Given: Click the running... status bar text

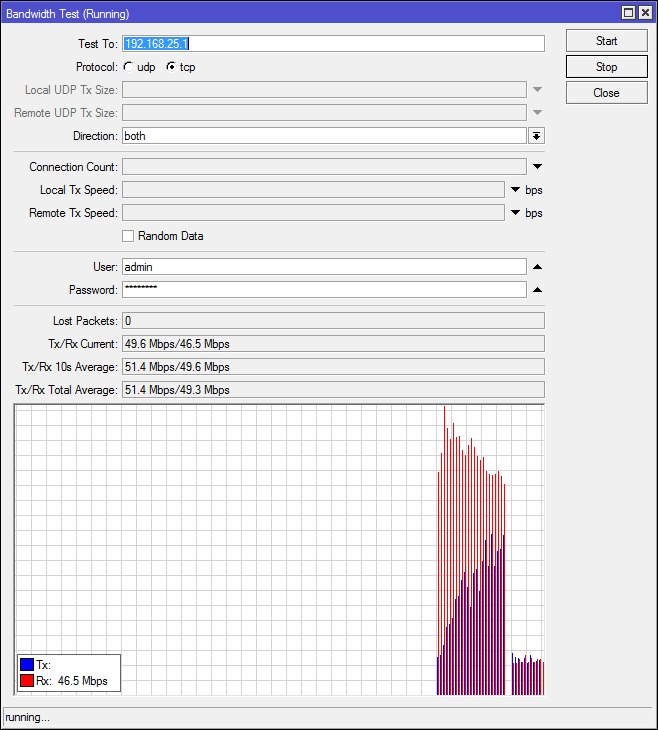Looking at the screenshot, I should (x=27, y=717).
